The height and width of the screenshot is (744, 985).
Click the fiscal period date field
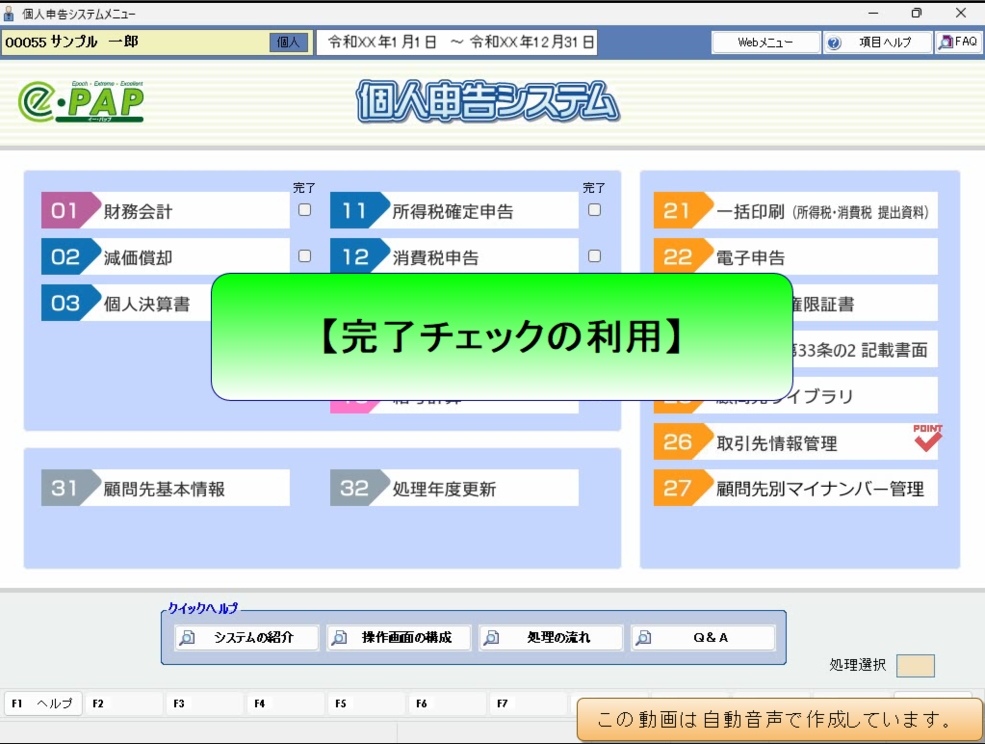click(456, 42)
